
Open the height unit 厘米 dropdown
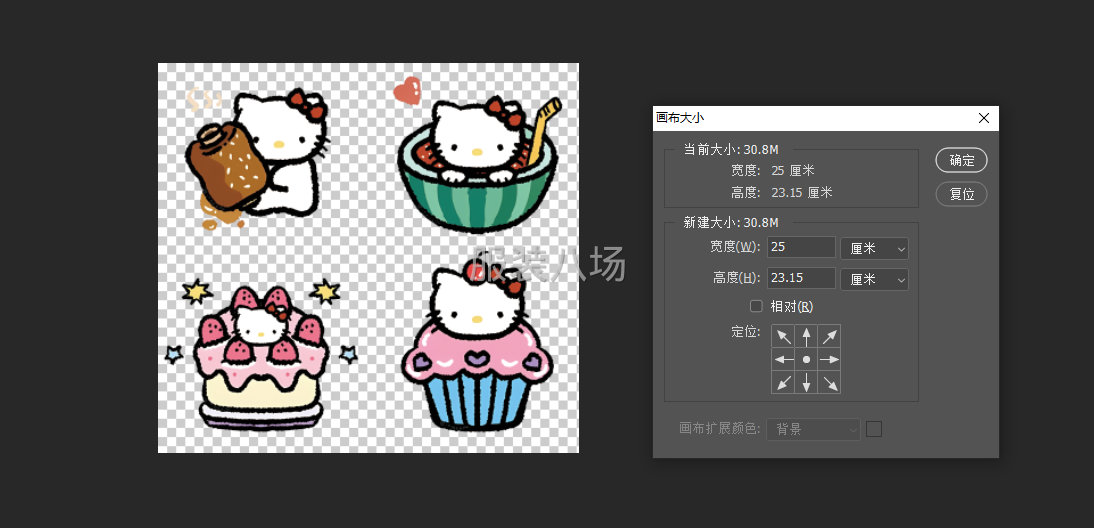[874, 279]
